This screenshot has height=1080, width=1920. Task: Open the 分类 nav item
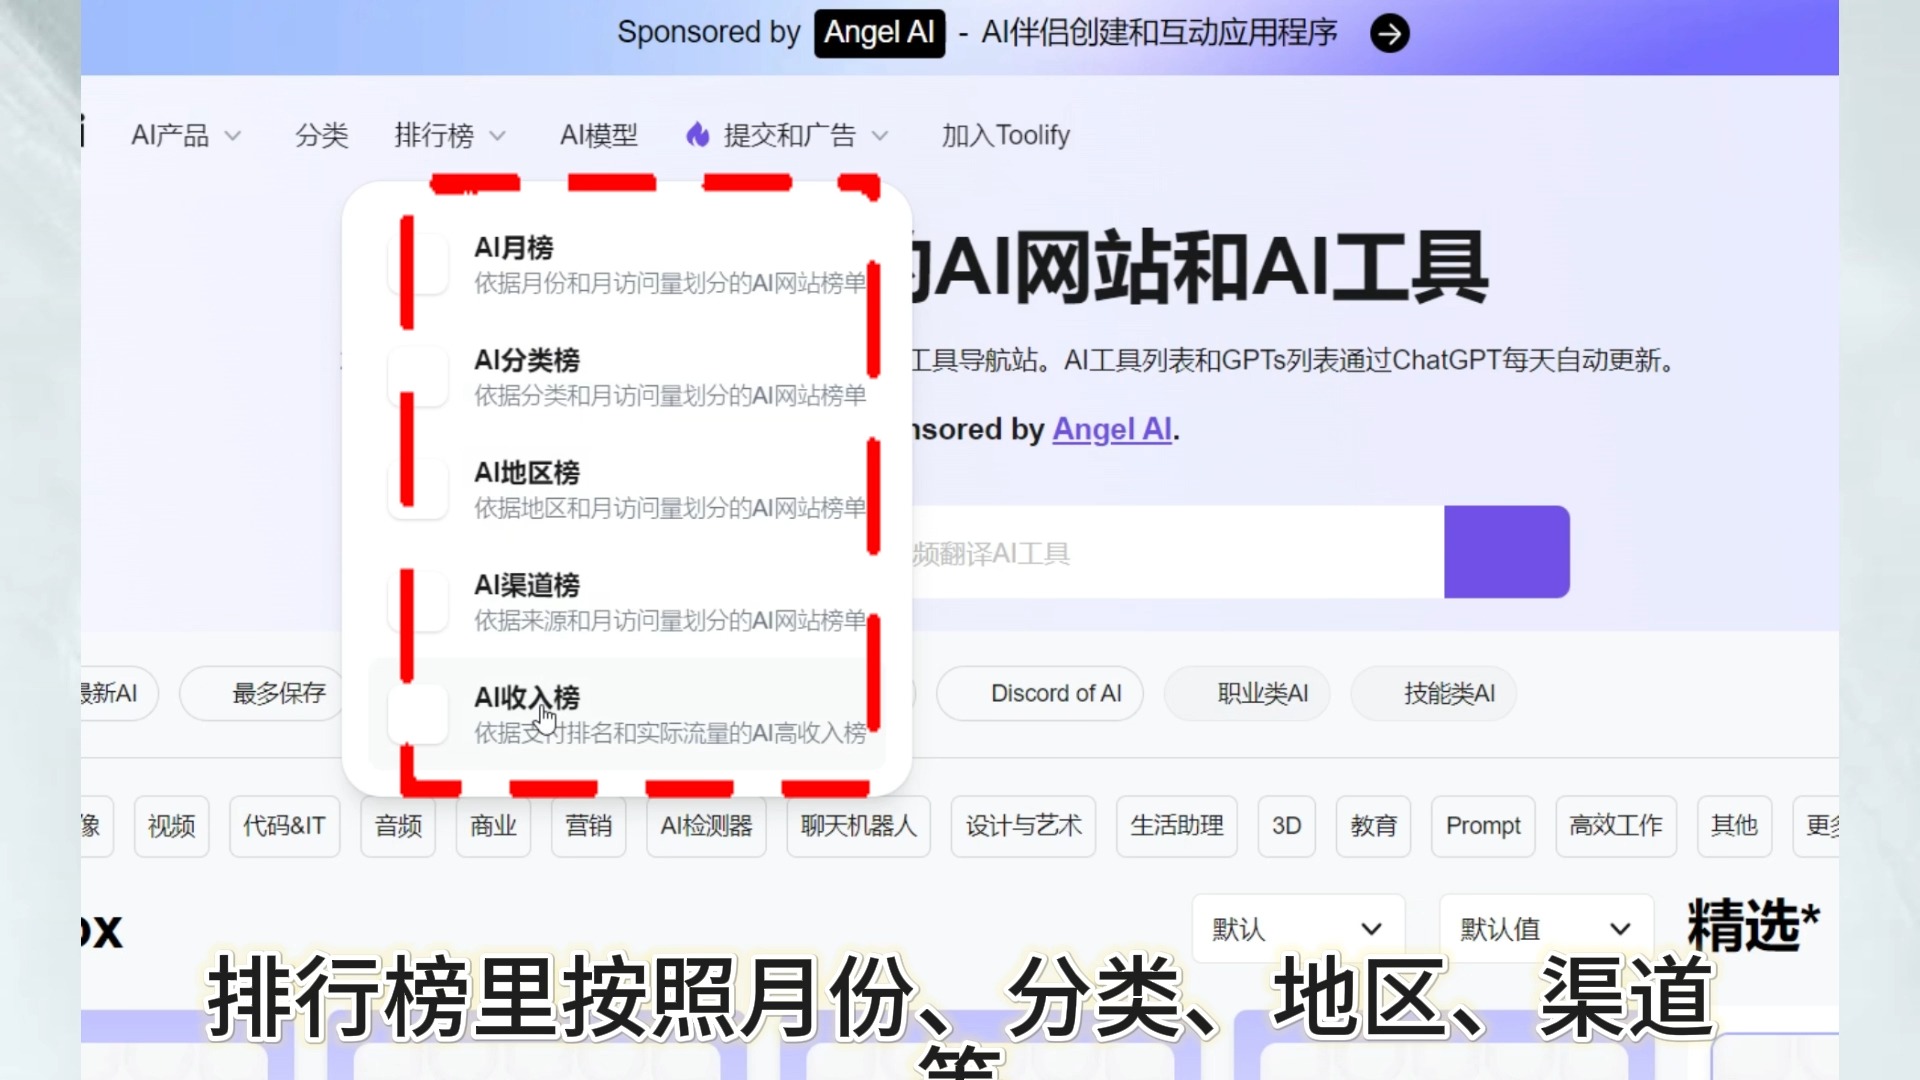click(x=321, y=135)
